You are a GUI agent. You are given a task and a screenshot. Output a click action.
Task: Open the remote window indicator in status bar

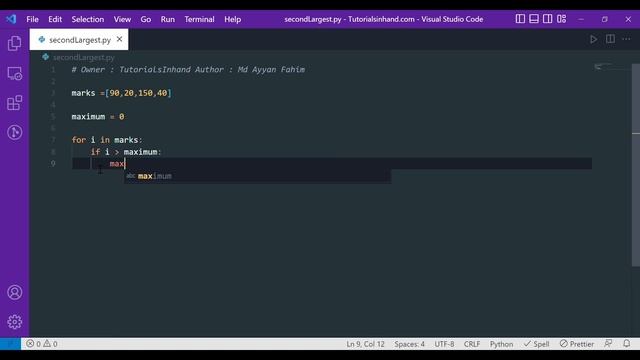coord(10,344)
